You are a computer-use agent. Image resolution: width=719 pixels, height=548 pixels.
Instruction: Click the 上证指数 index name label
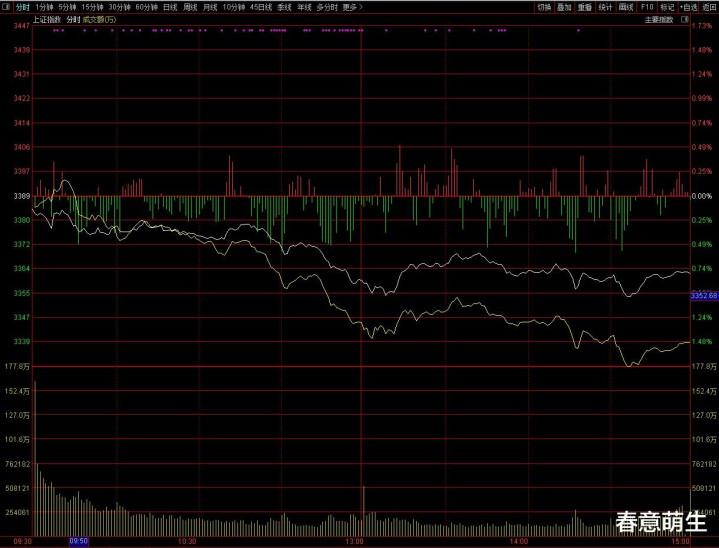[46, 20]
